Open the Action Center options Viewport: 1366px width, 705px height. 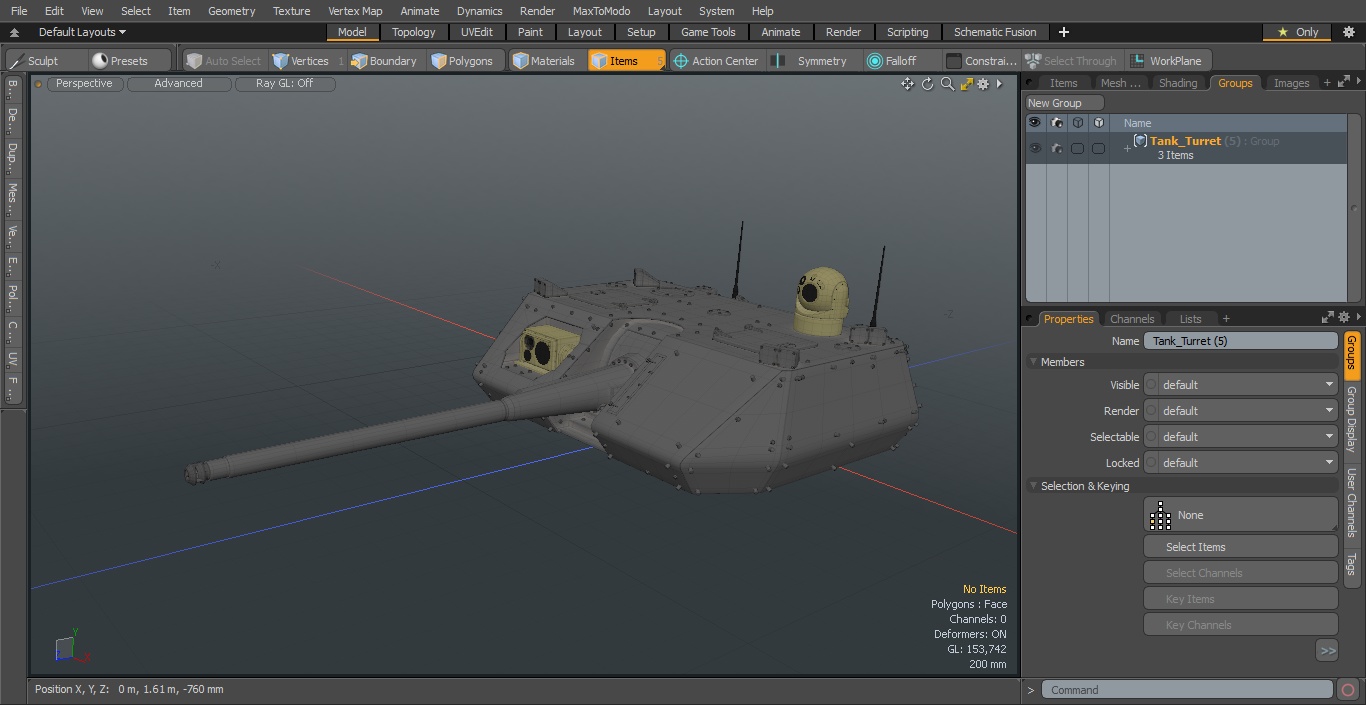pyautogui.click(x=716, y=61)
